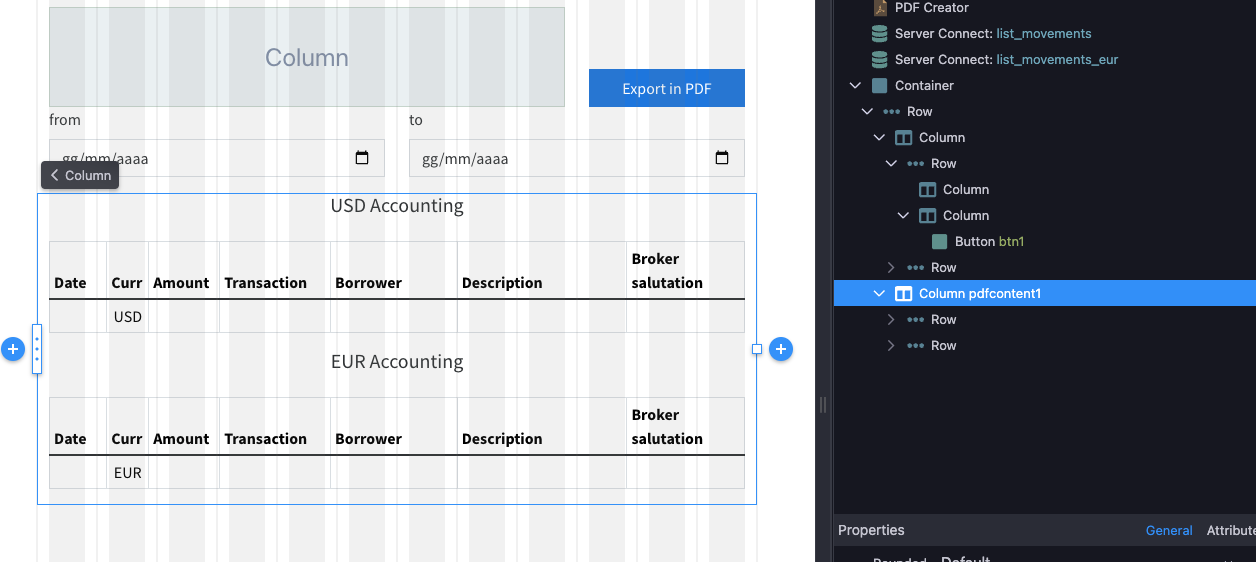Switch to the General properties tab
Viewport: 1256px width, 562px height.
(1169, 531)
